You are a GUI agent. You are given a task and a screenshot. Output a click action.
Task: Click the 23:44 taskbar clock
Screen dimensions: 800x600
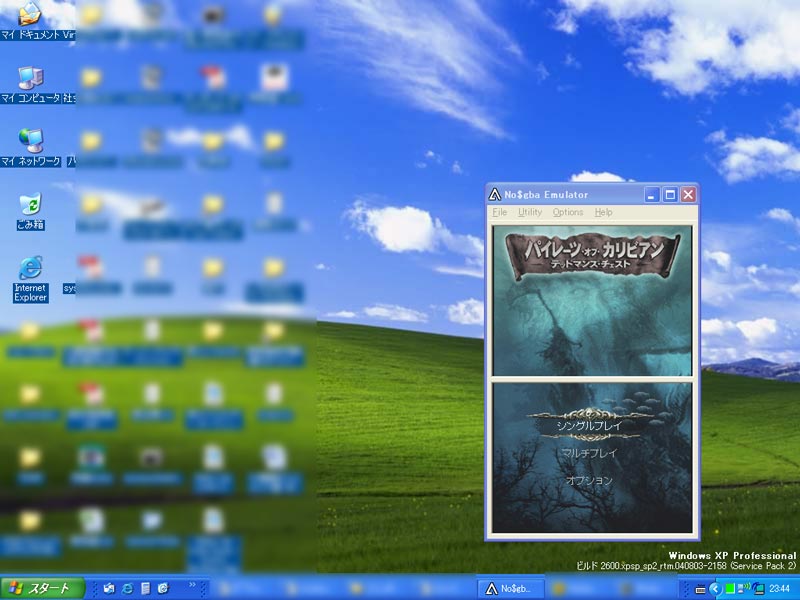(x=779, y=589)
